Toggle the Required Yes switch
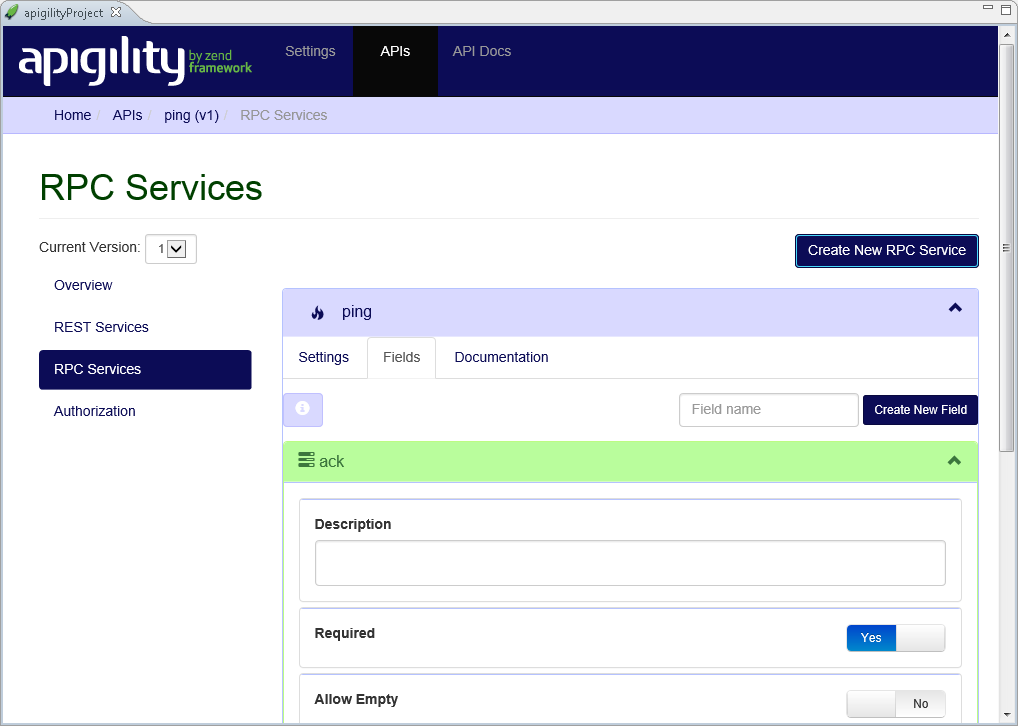This screenshot has width=1018, height=726. pyautogui.click(x=895, y=638)
